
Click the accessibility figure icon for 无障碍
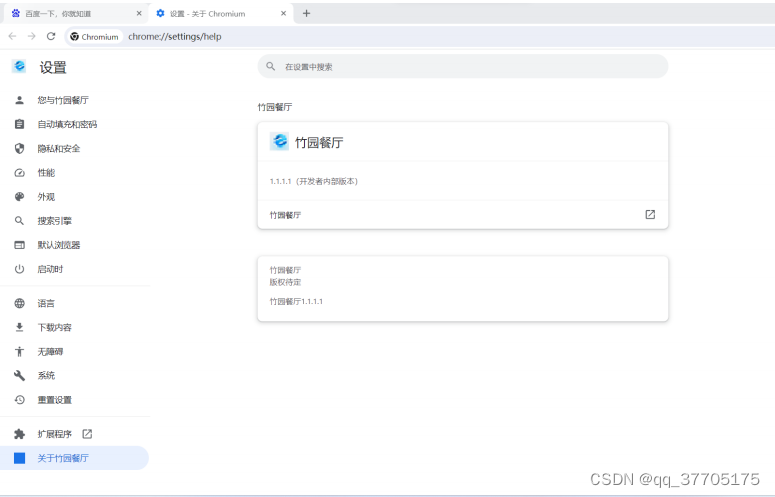pyautogui.click(x=19, y=352)
